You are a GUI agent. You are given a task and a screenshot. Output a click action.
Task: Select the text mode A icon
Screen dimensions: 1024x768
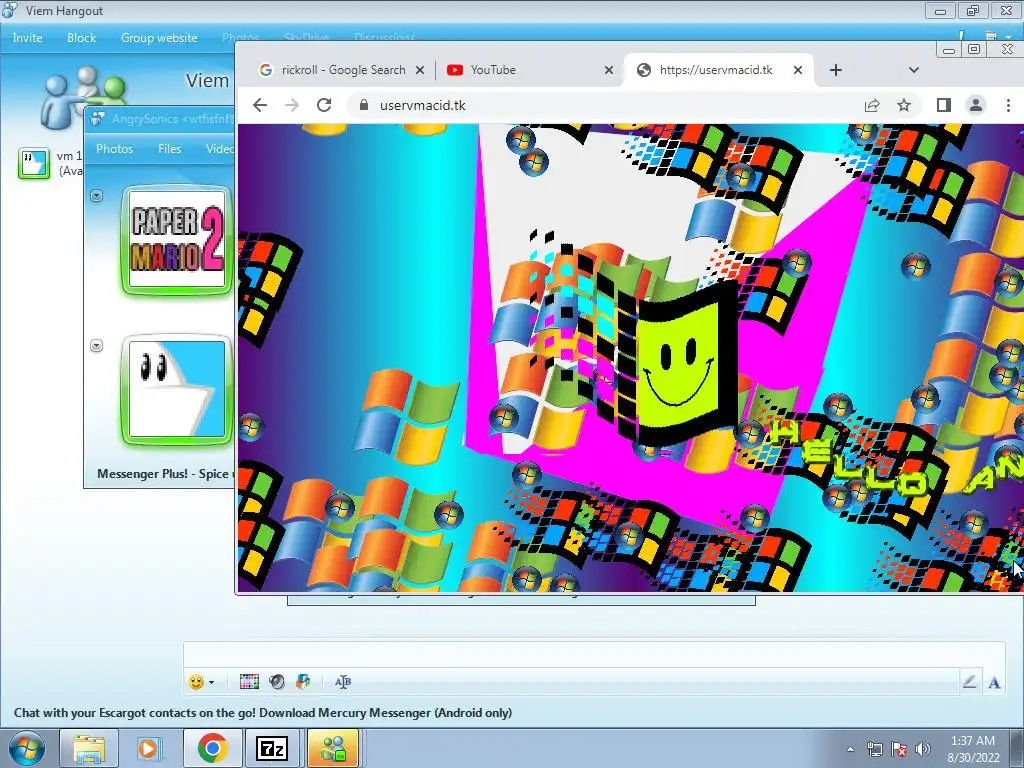[994, 682]
